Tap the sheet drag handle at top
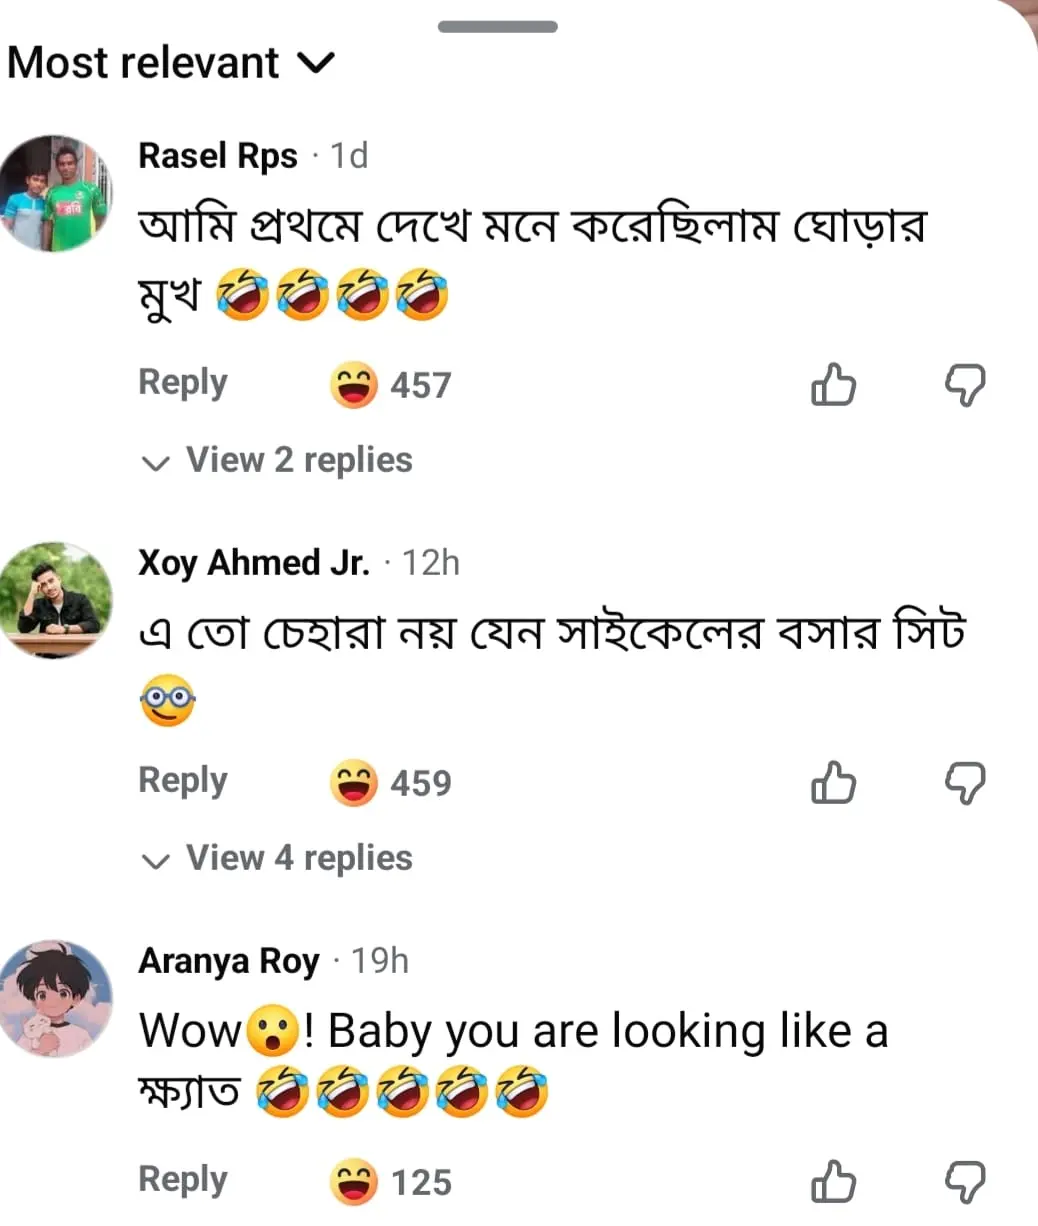Image resolution: width=1038 pixels, height=1226 pixels. (498, 27)
